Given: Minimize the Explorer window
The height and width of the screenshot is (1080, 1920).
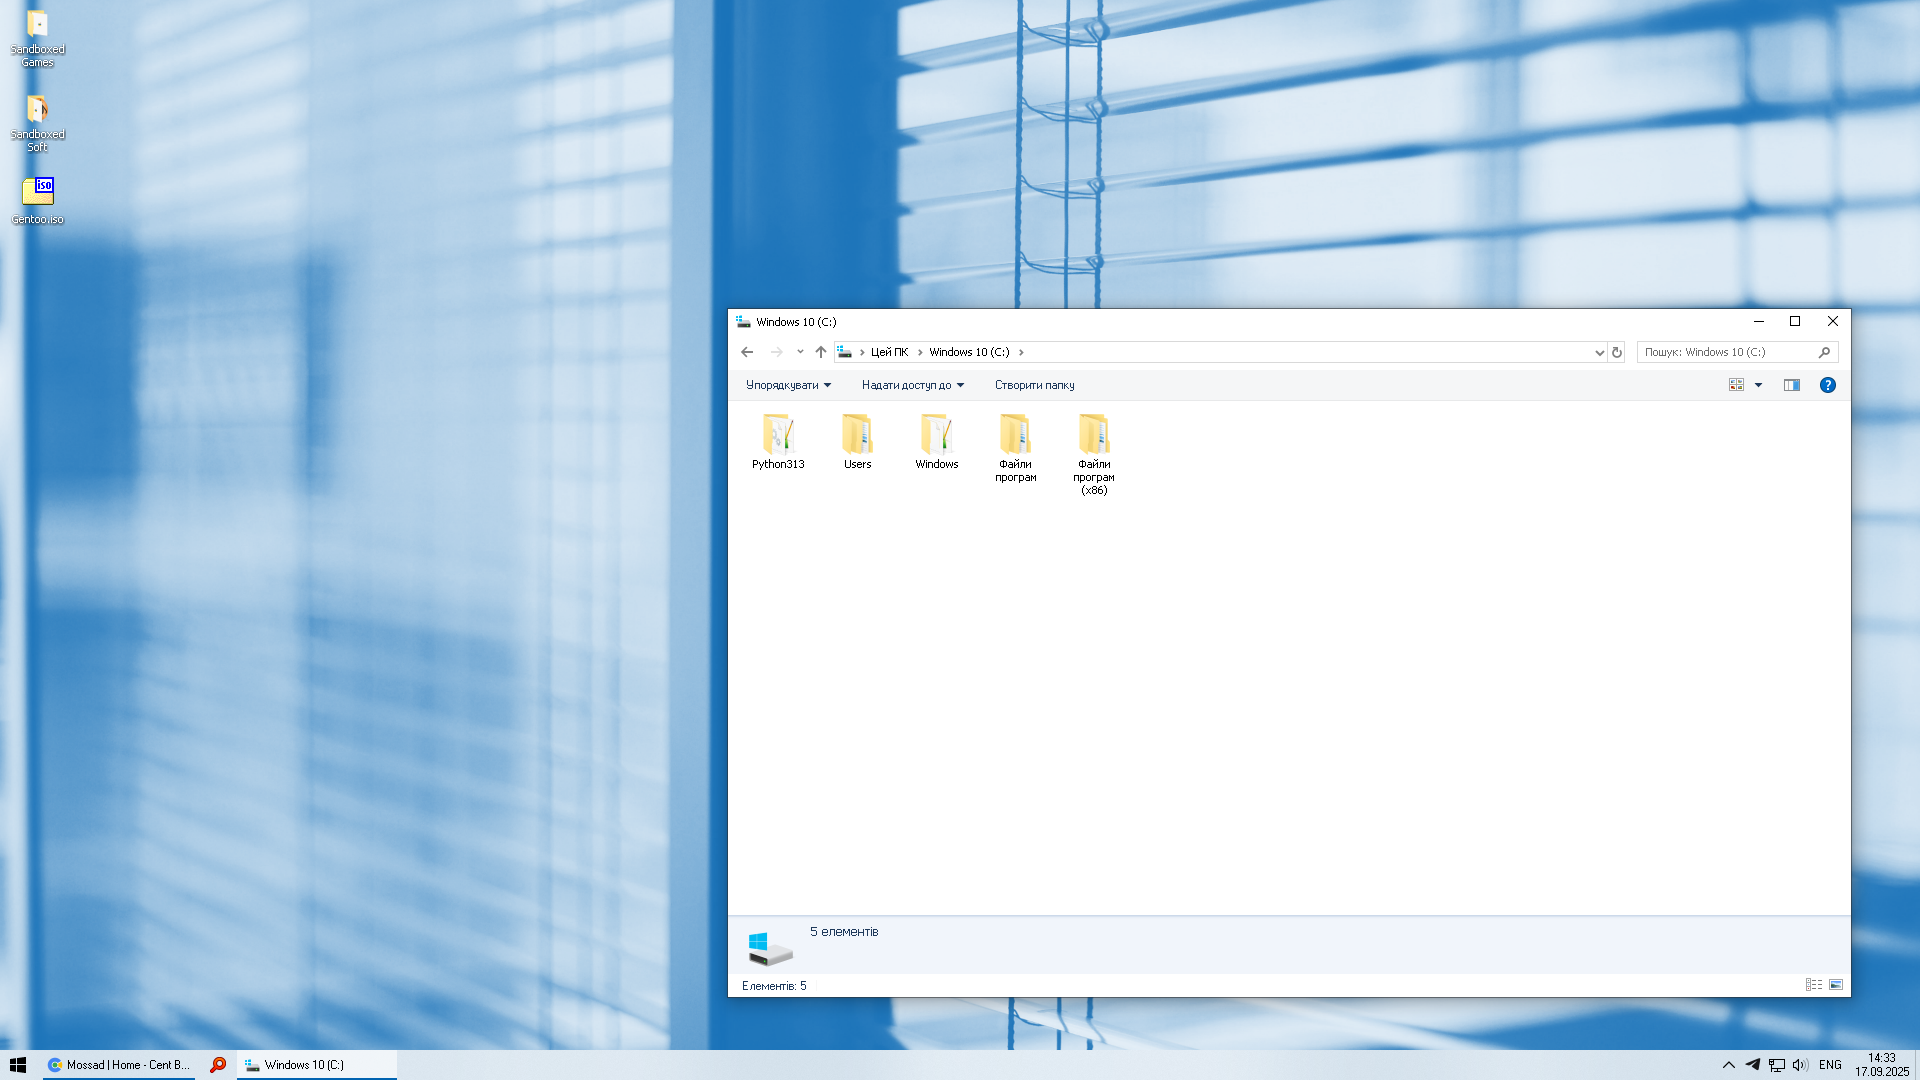Looking at the screenshot, I should coord(1758,322).
